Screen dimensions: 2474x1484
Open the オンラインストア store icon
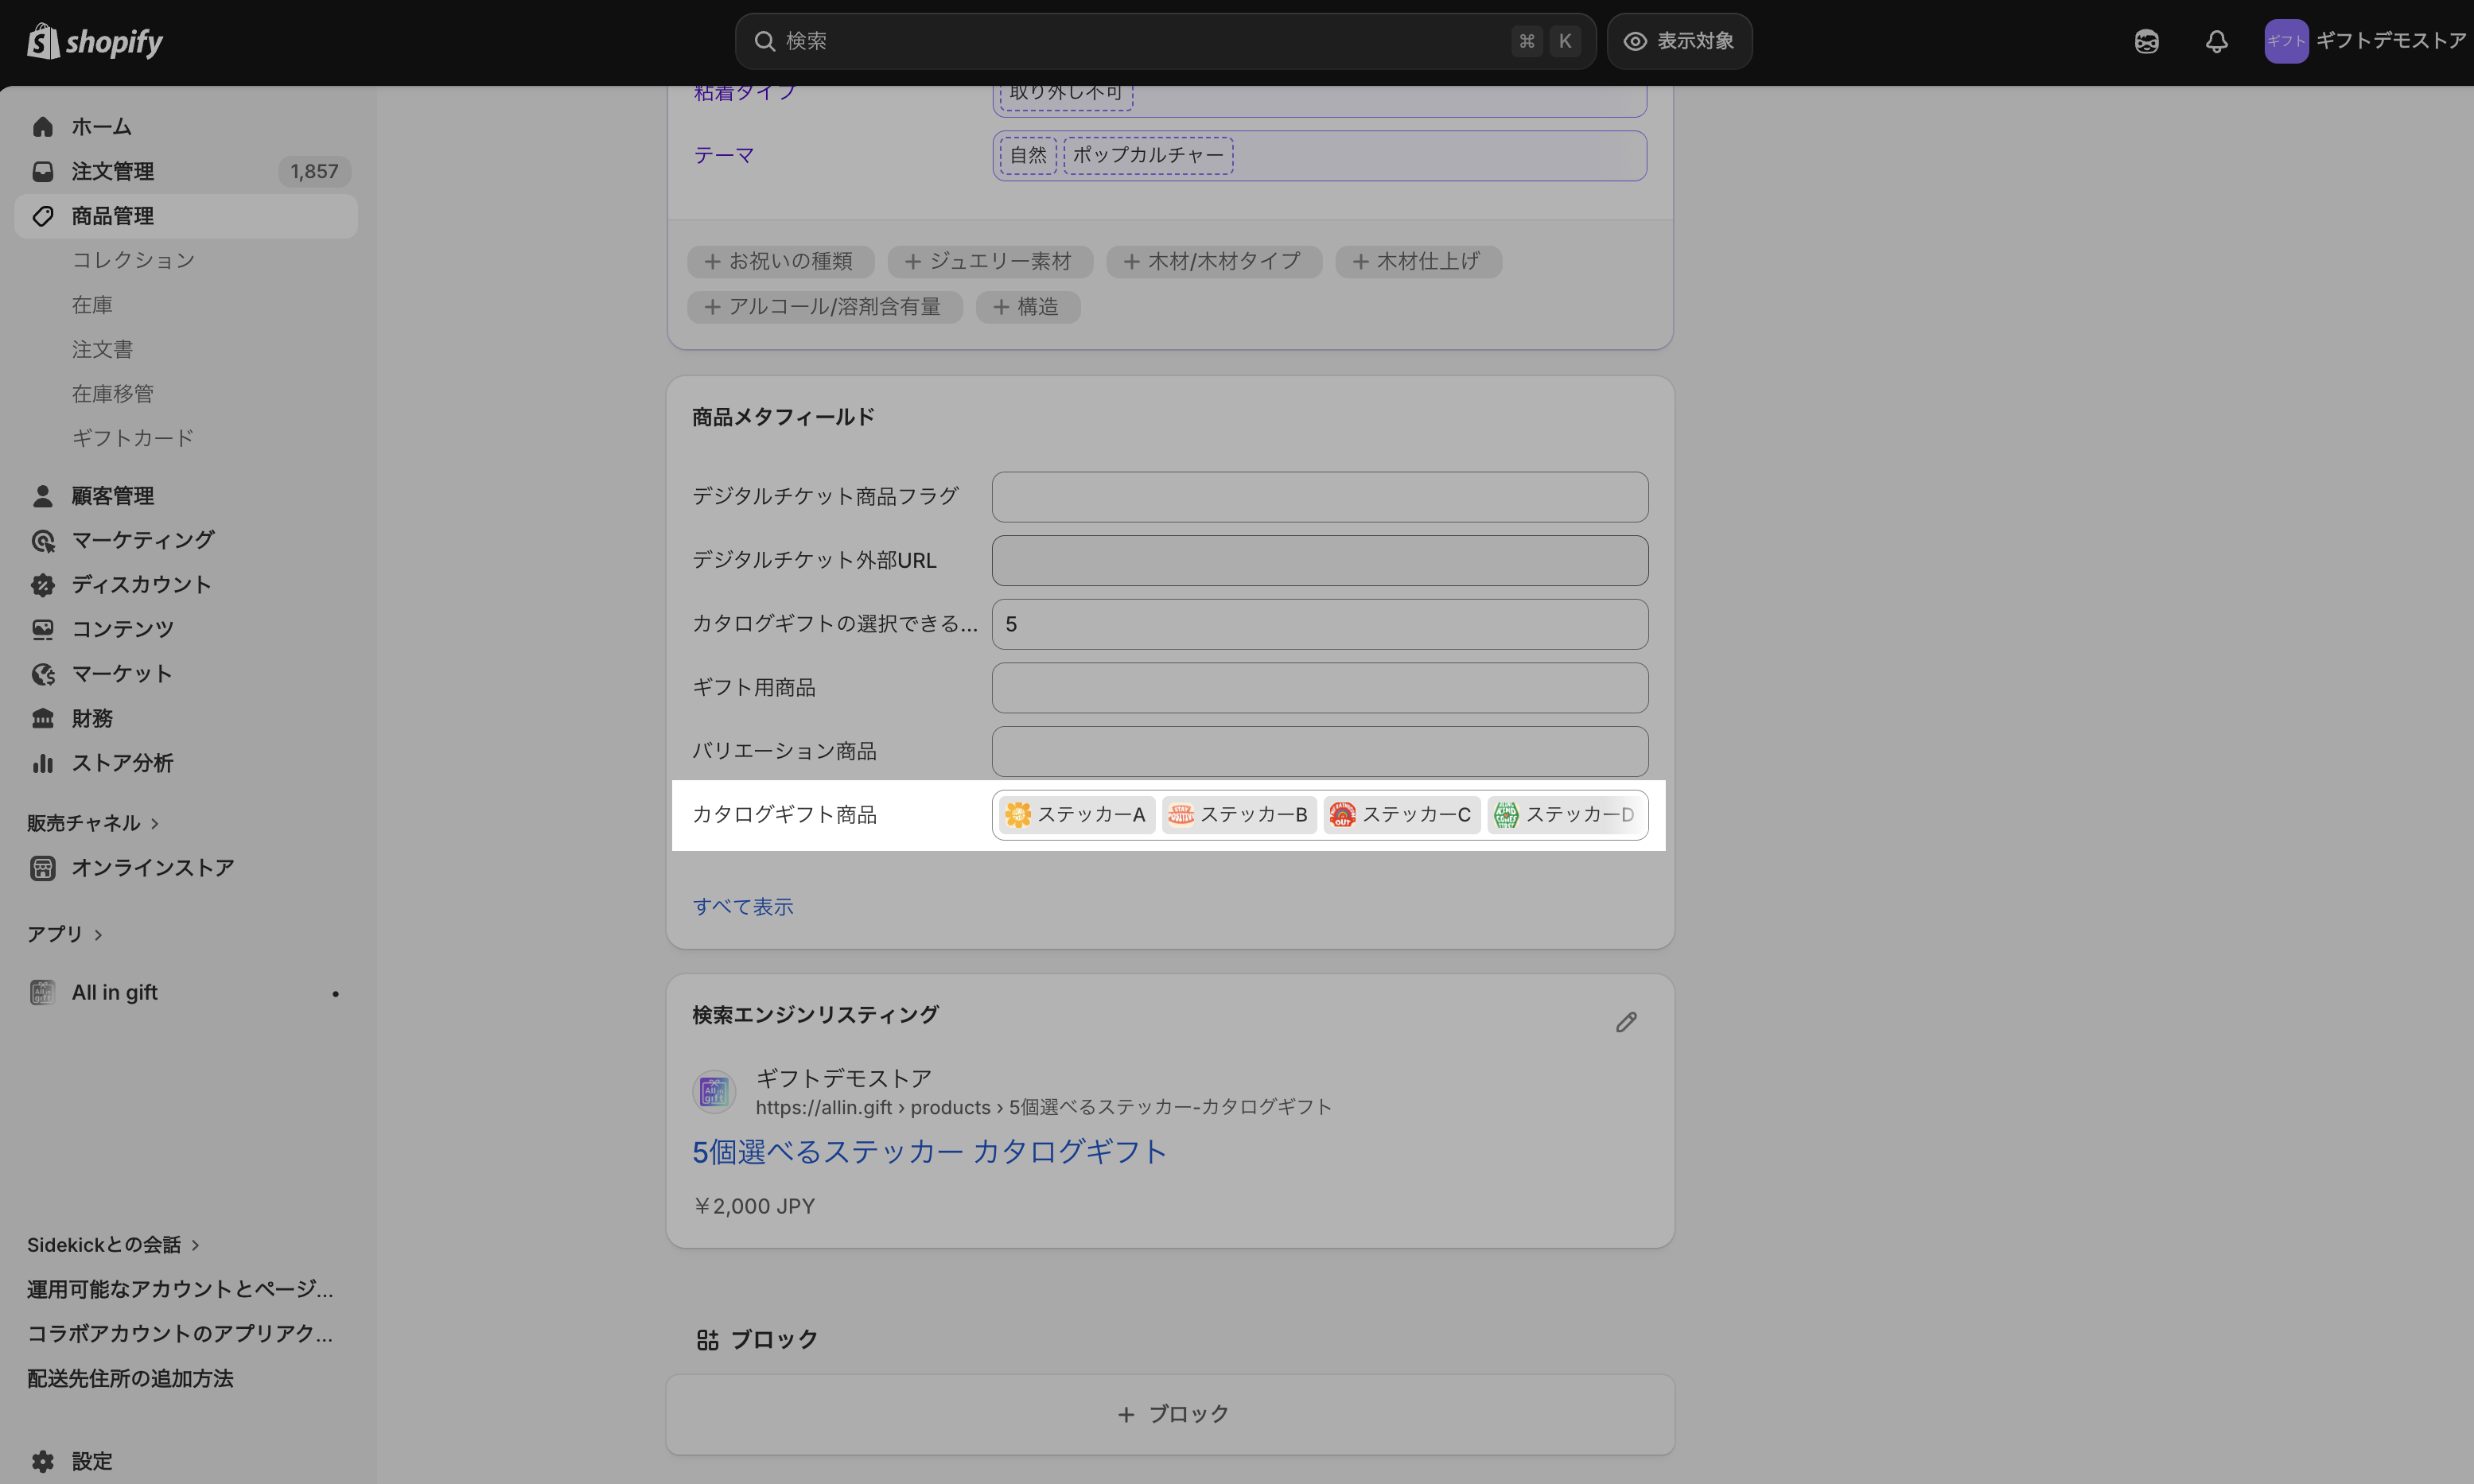pyautogui.click(x=43, y=868)
